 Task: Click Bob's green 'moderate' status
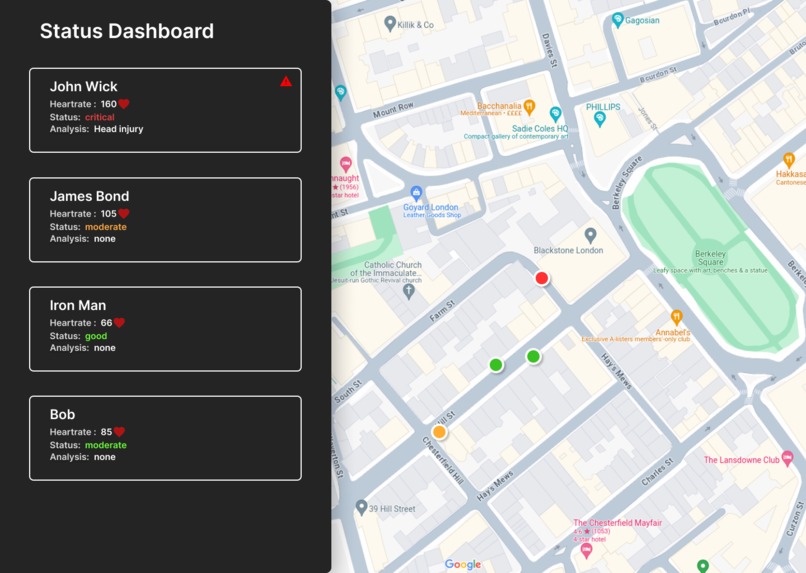click(106, 445)
